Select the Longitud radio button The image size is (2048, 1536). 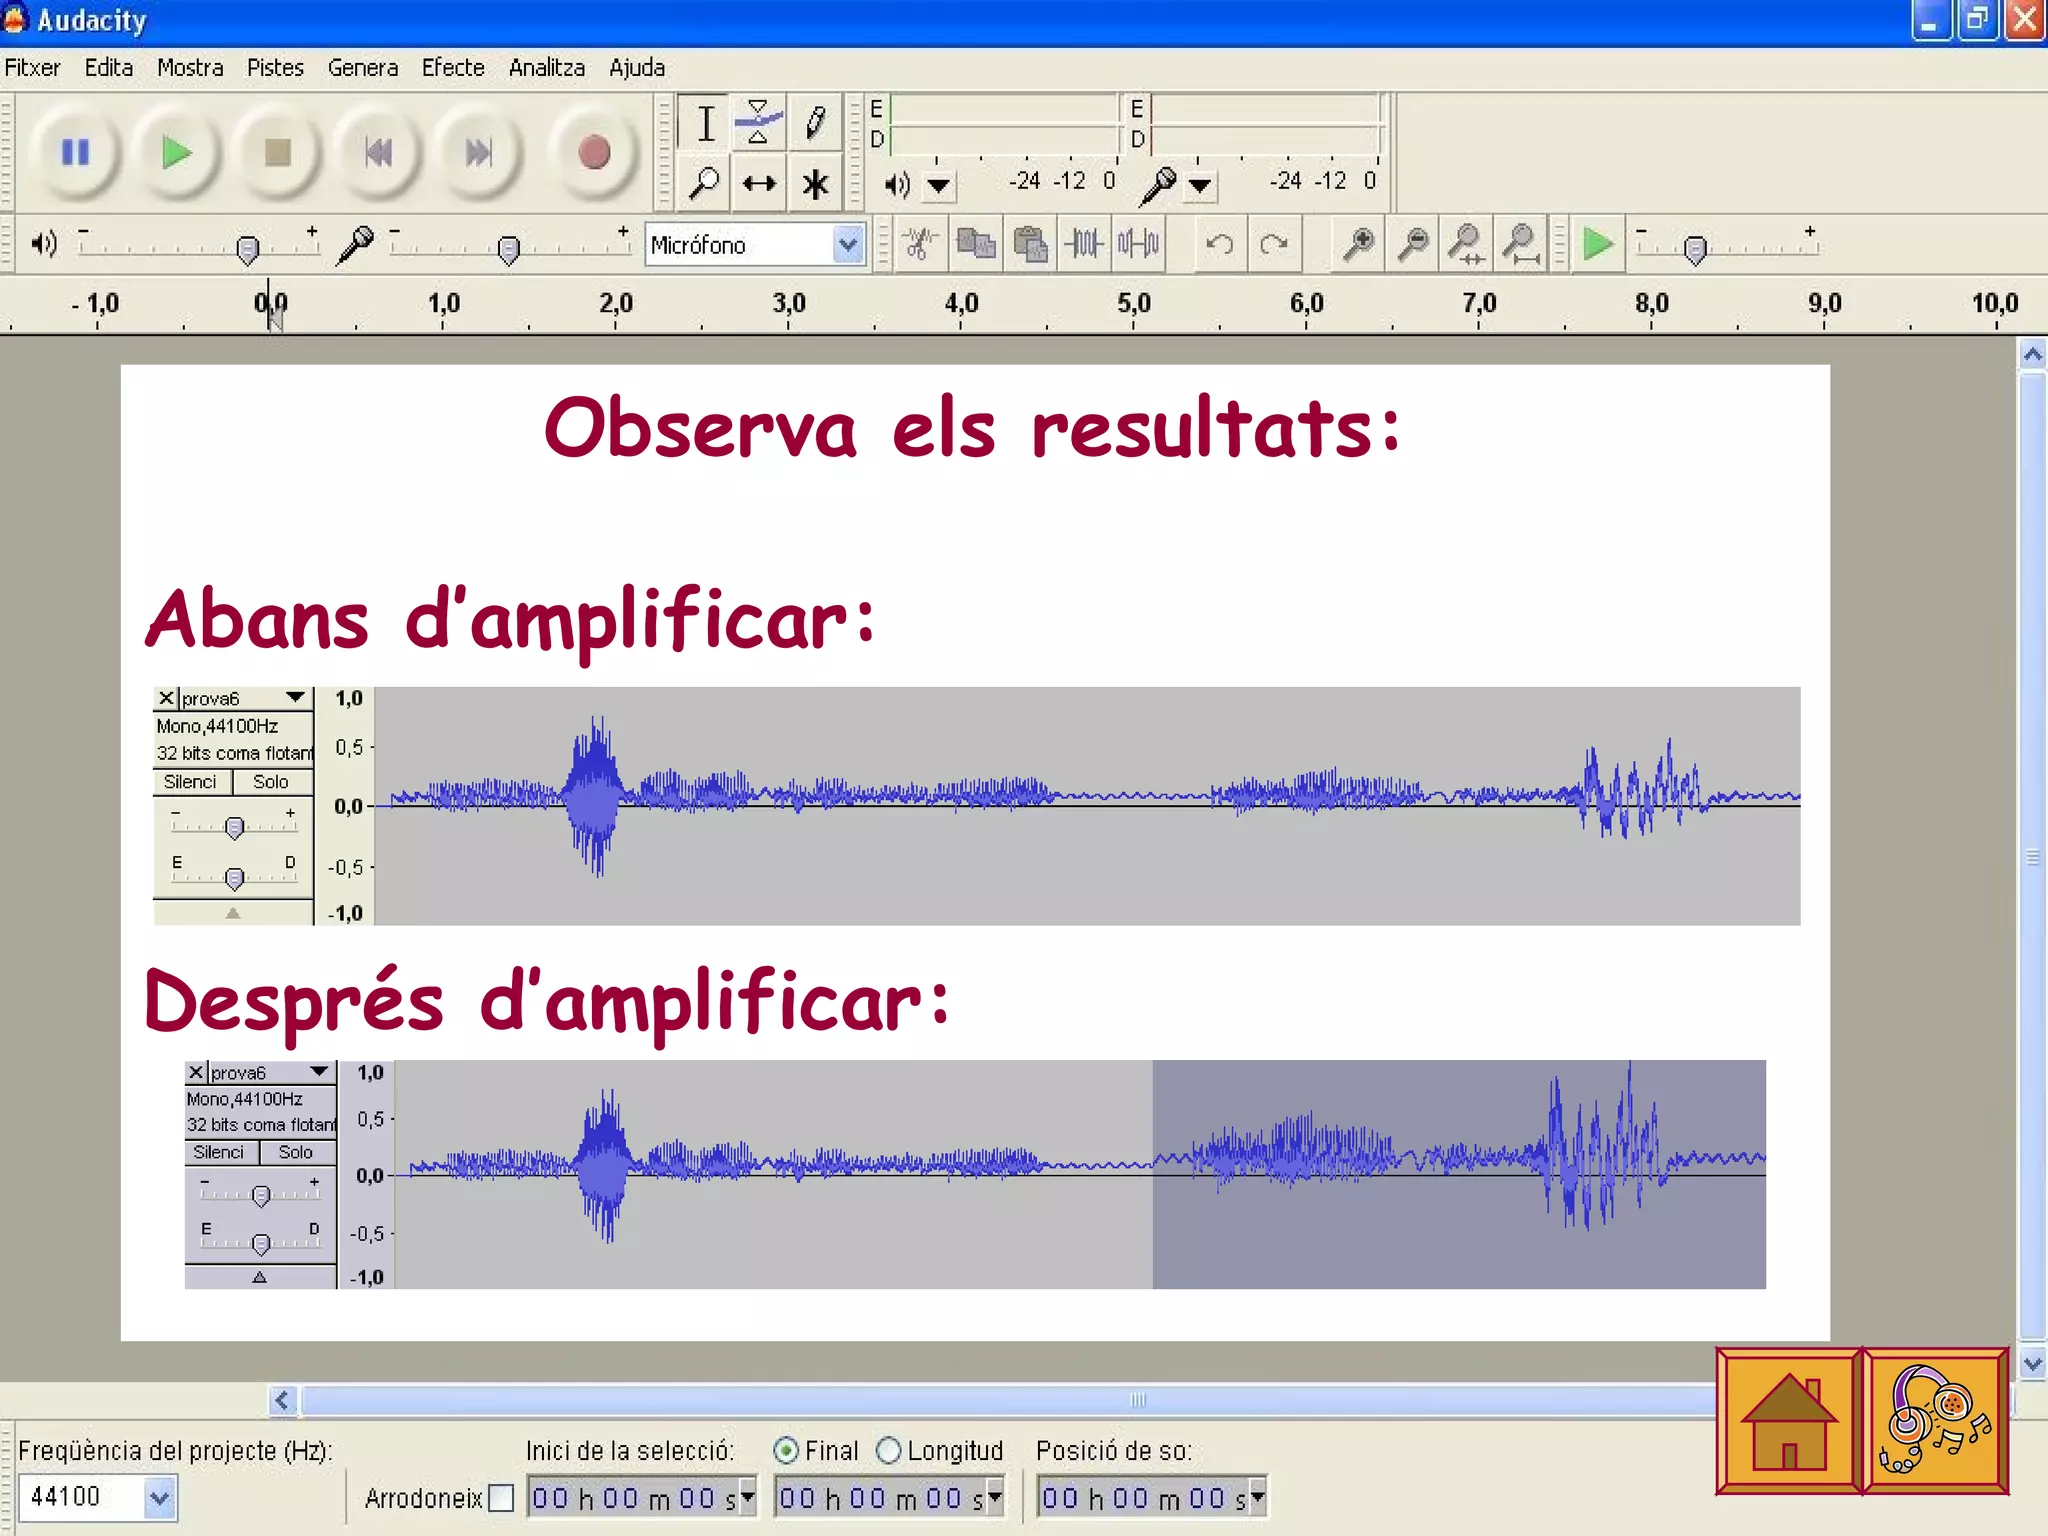pyautogui.click(x=888, y=1450)
